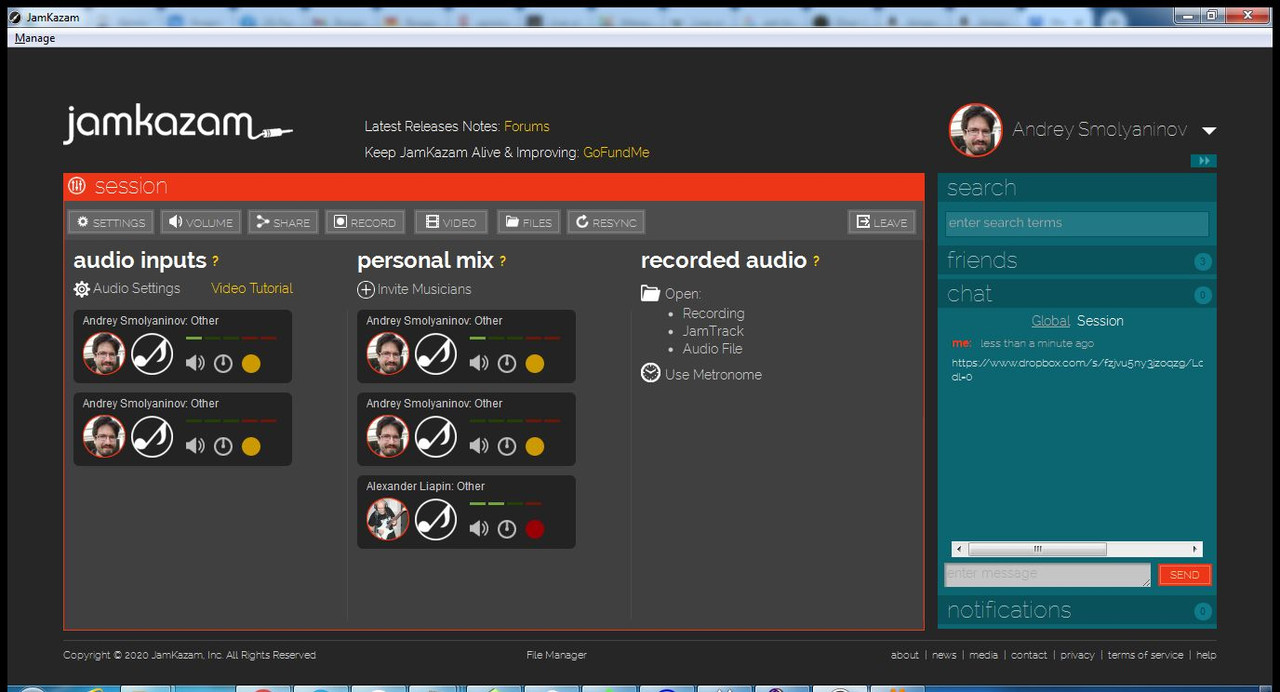The width and height of the screenshot is (1280, 692).
Task: Click pan knob on upper personal mix Andrey track
Action: [x=507, y=363]
